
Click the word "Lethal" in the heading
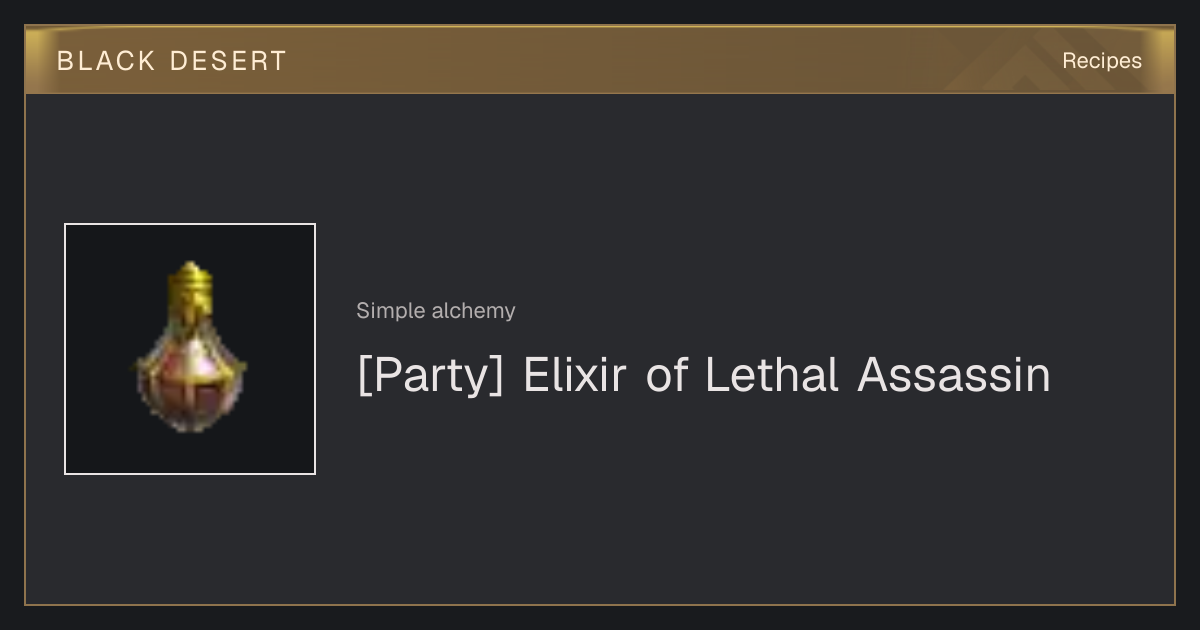772,375
